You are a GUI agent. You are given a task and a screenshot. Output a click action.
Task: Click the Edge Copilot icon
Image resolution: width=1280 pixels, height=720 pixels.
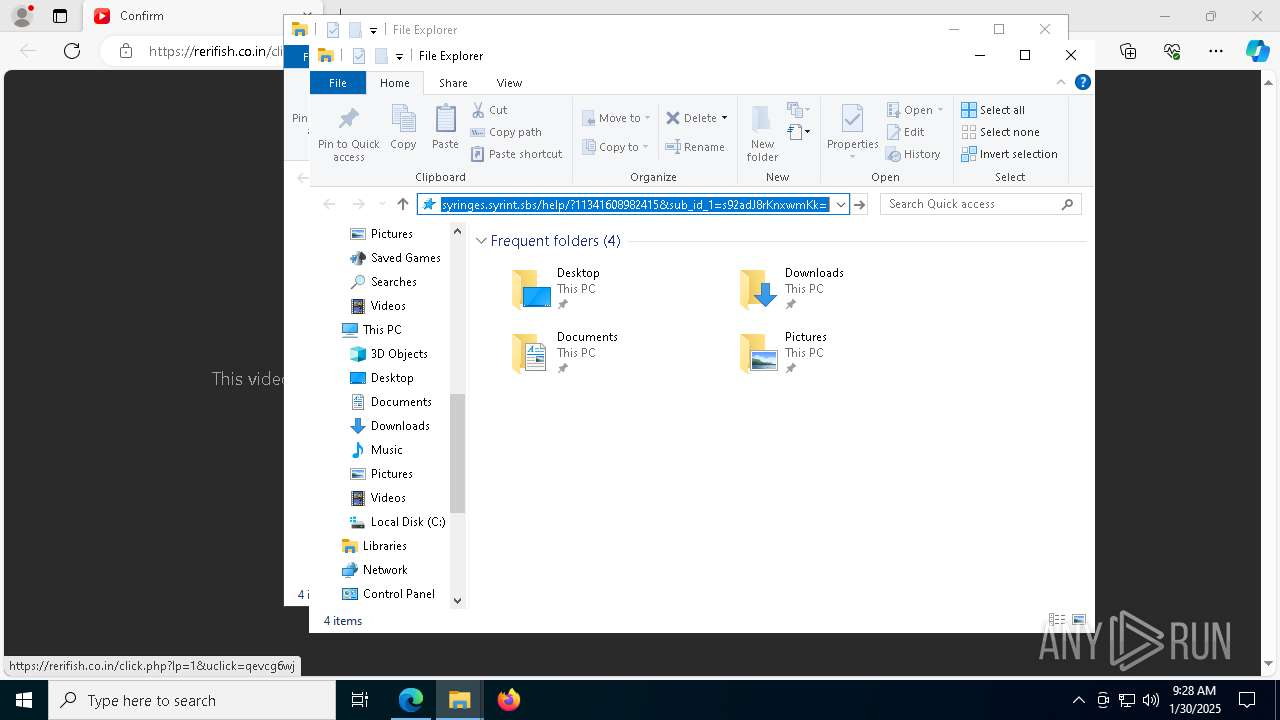[x=1257, y=51]
